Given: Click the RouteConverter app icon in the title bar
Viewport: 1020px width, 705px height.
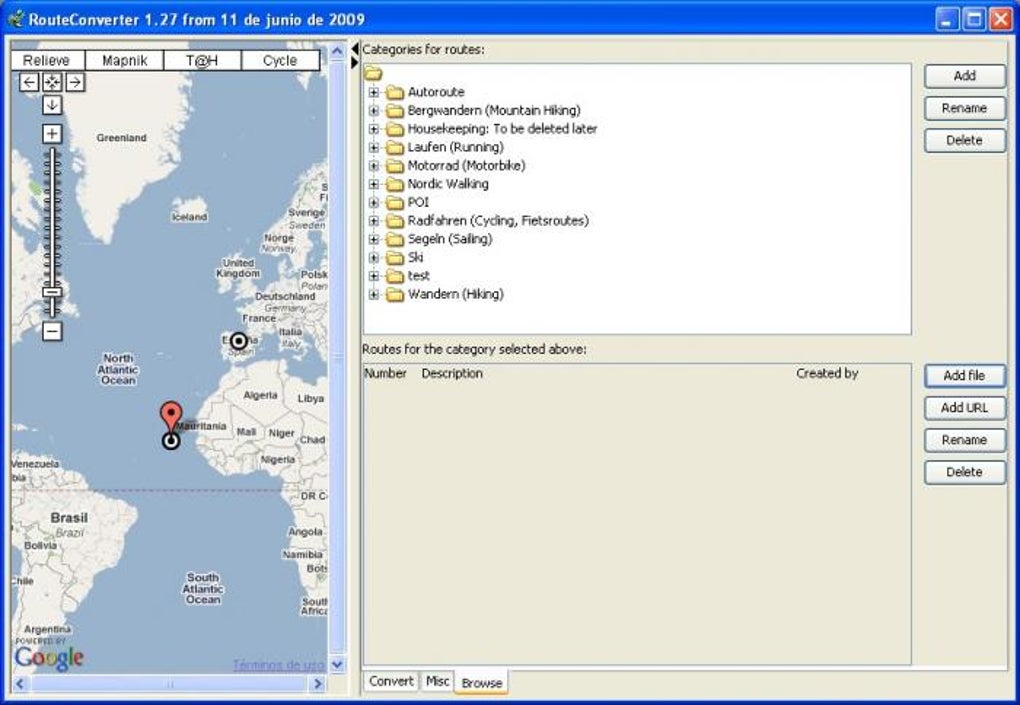Looking at the screenshot, I should pos(16,19).
